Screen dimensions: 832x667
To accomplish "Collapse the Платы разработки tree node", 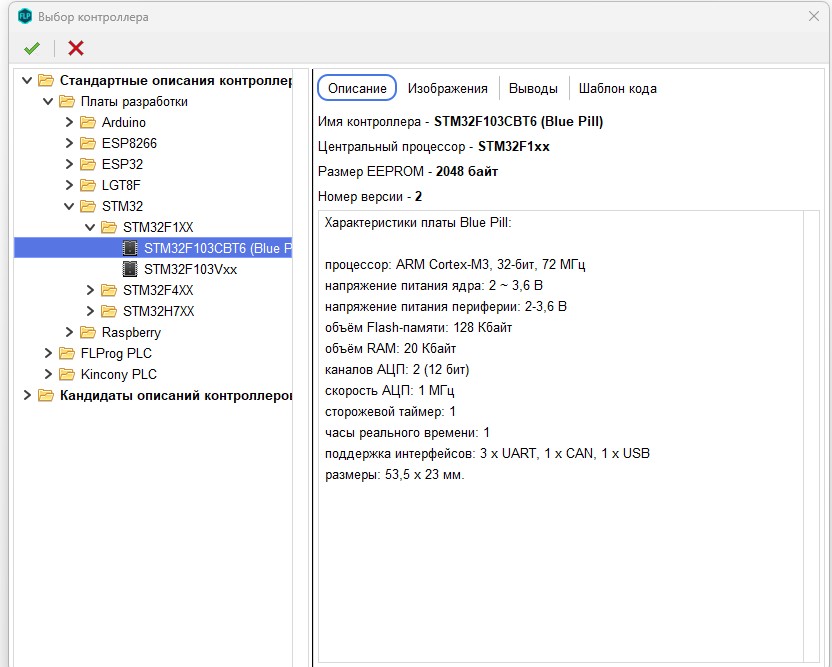I will pos(48,101).
